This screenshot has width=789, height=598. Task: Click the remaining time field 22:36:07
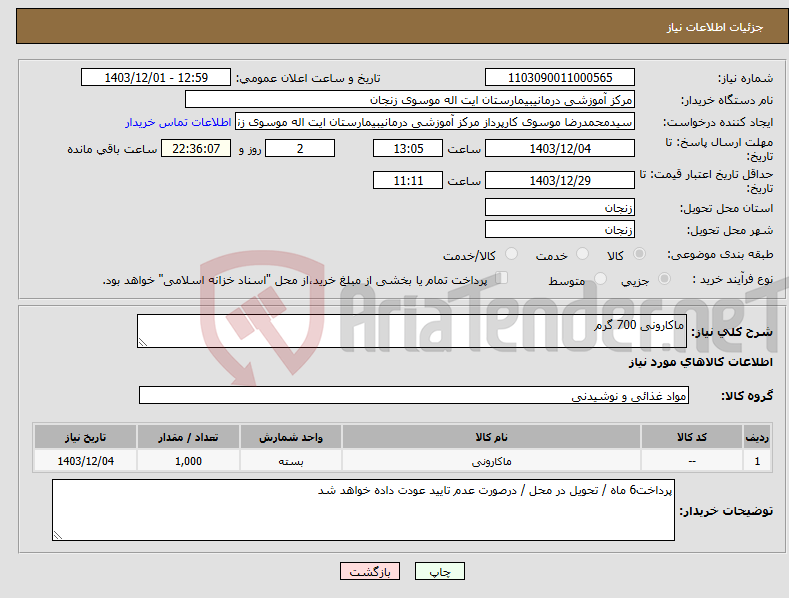point(196,148)
